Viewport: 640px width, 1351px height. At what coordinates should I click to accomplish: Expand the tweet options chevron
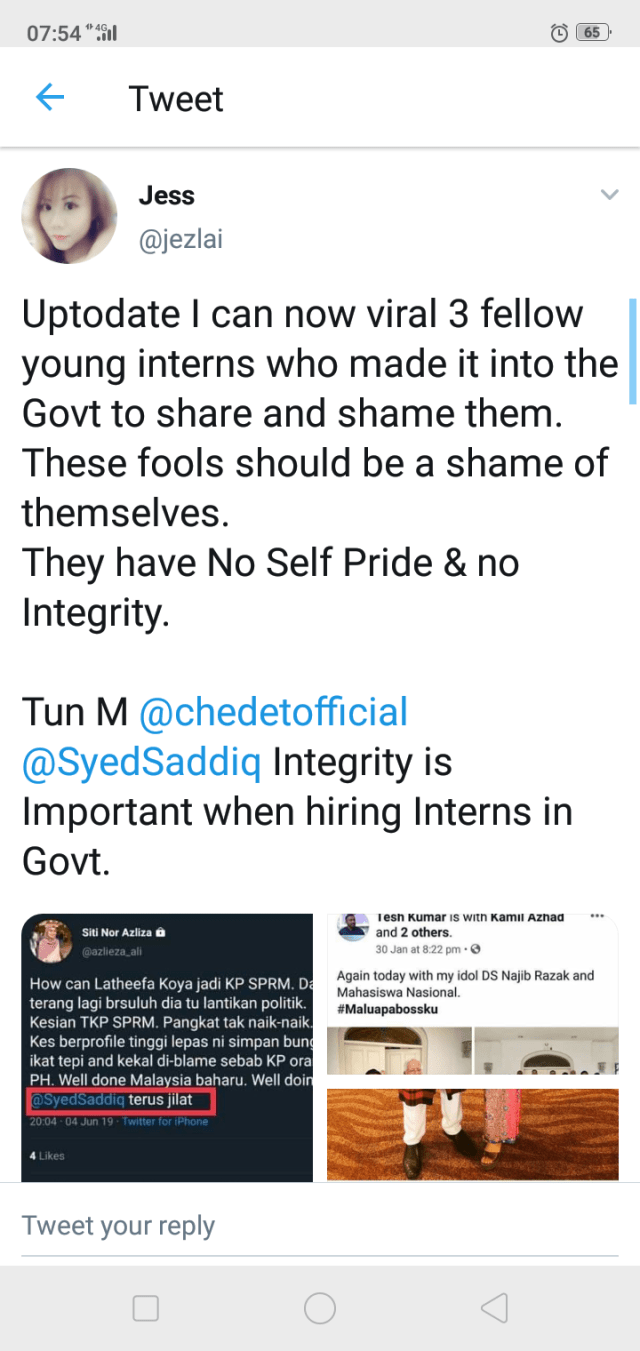click(x=609, y=195)
